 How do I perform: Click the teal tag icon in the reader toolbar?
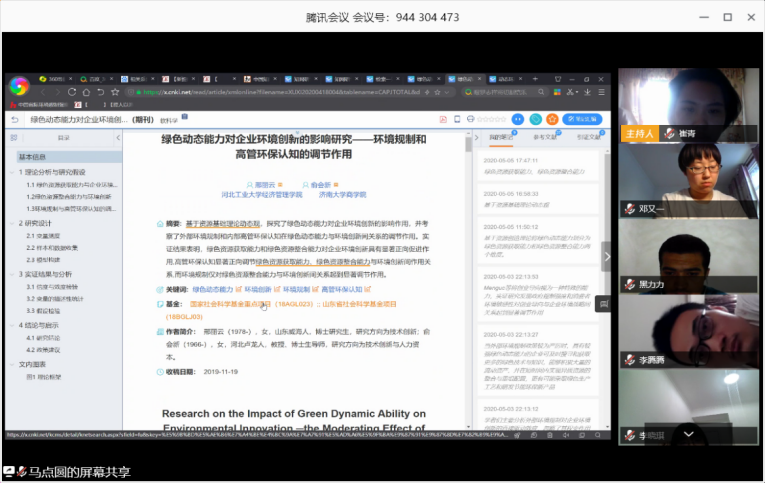click(535, 119)
